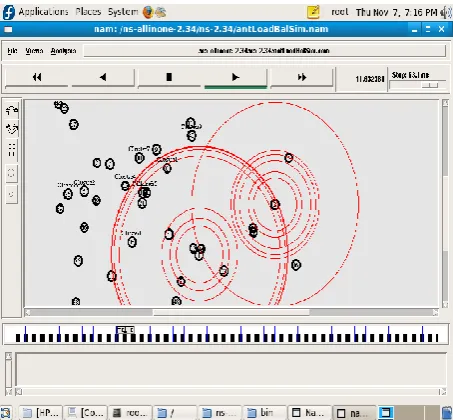
Task: Launch Firefox from the top panel
Action: coord(148,12)
